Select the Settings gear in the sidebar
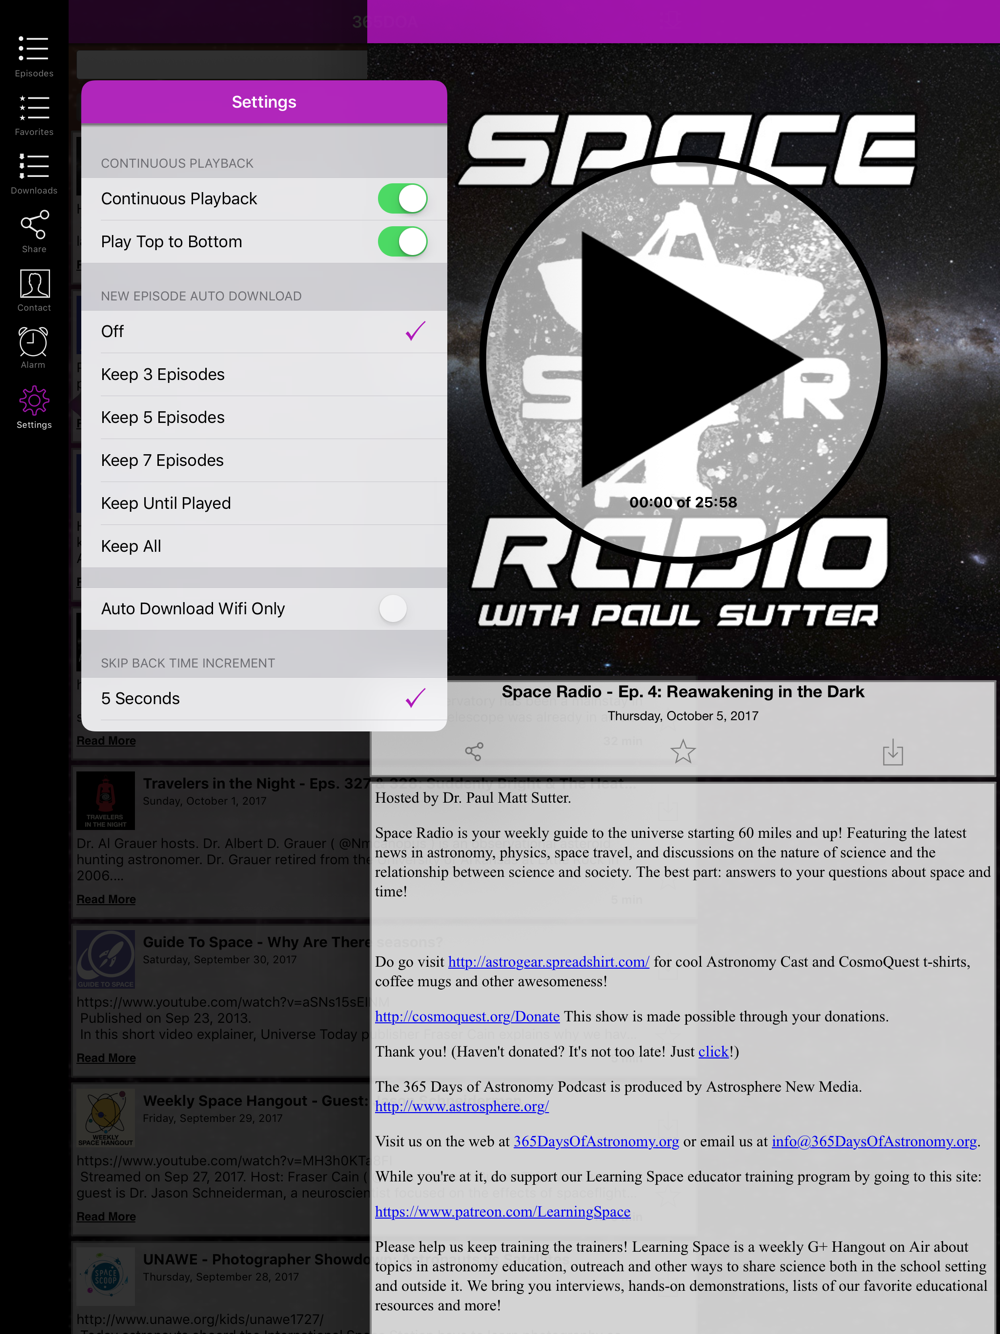Image resolution: width=1000 pixels, height=1334 pixels. click(x=33, y=407)
